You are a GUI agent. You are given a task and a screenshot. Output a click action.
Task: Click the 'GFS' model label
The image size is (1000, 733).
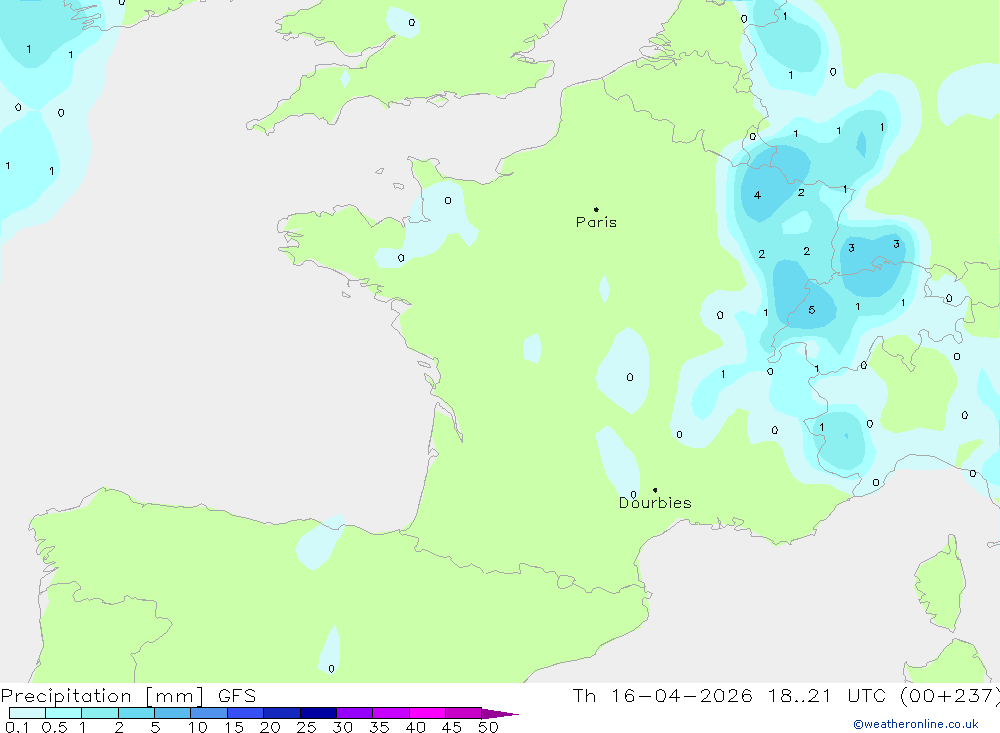tap(237, 696)
